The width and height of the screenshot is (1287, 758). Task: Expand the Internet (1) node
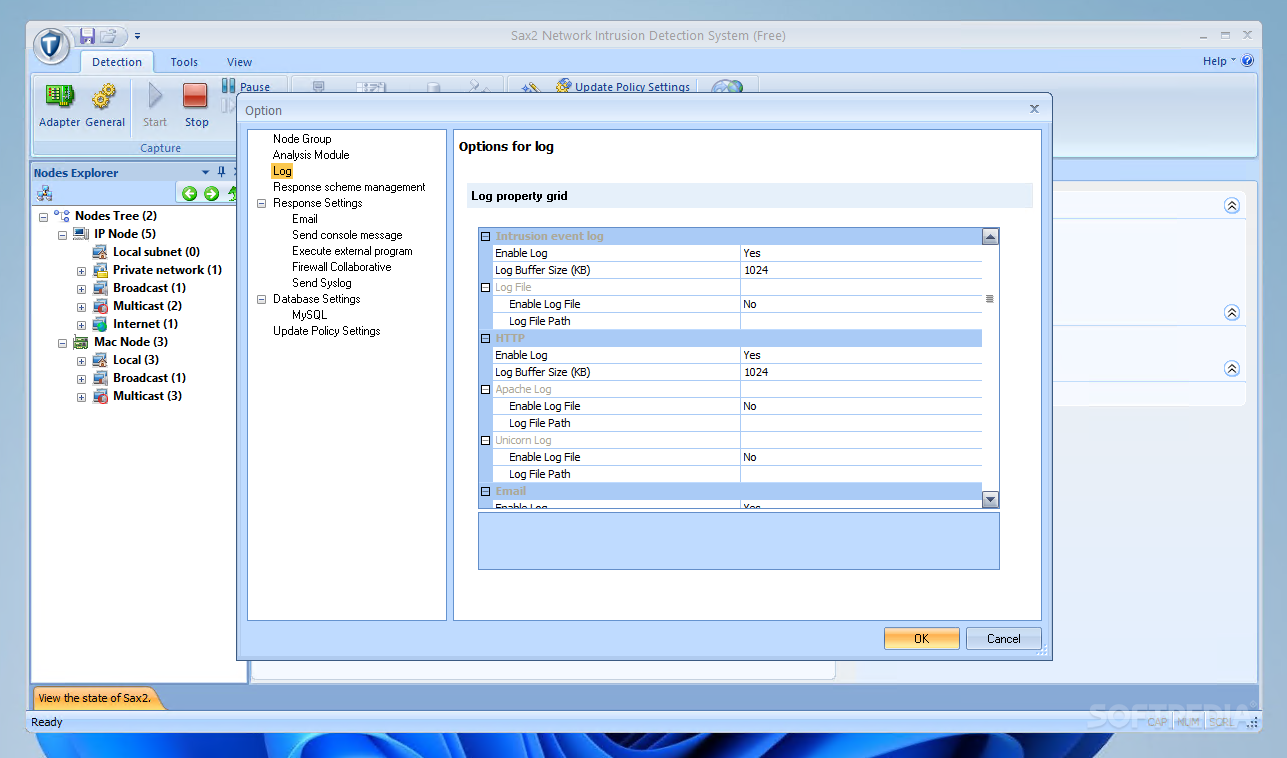81,324
